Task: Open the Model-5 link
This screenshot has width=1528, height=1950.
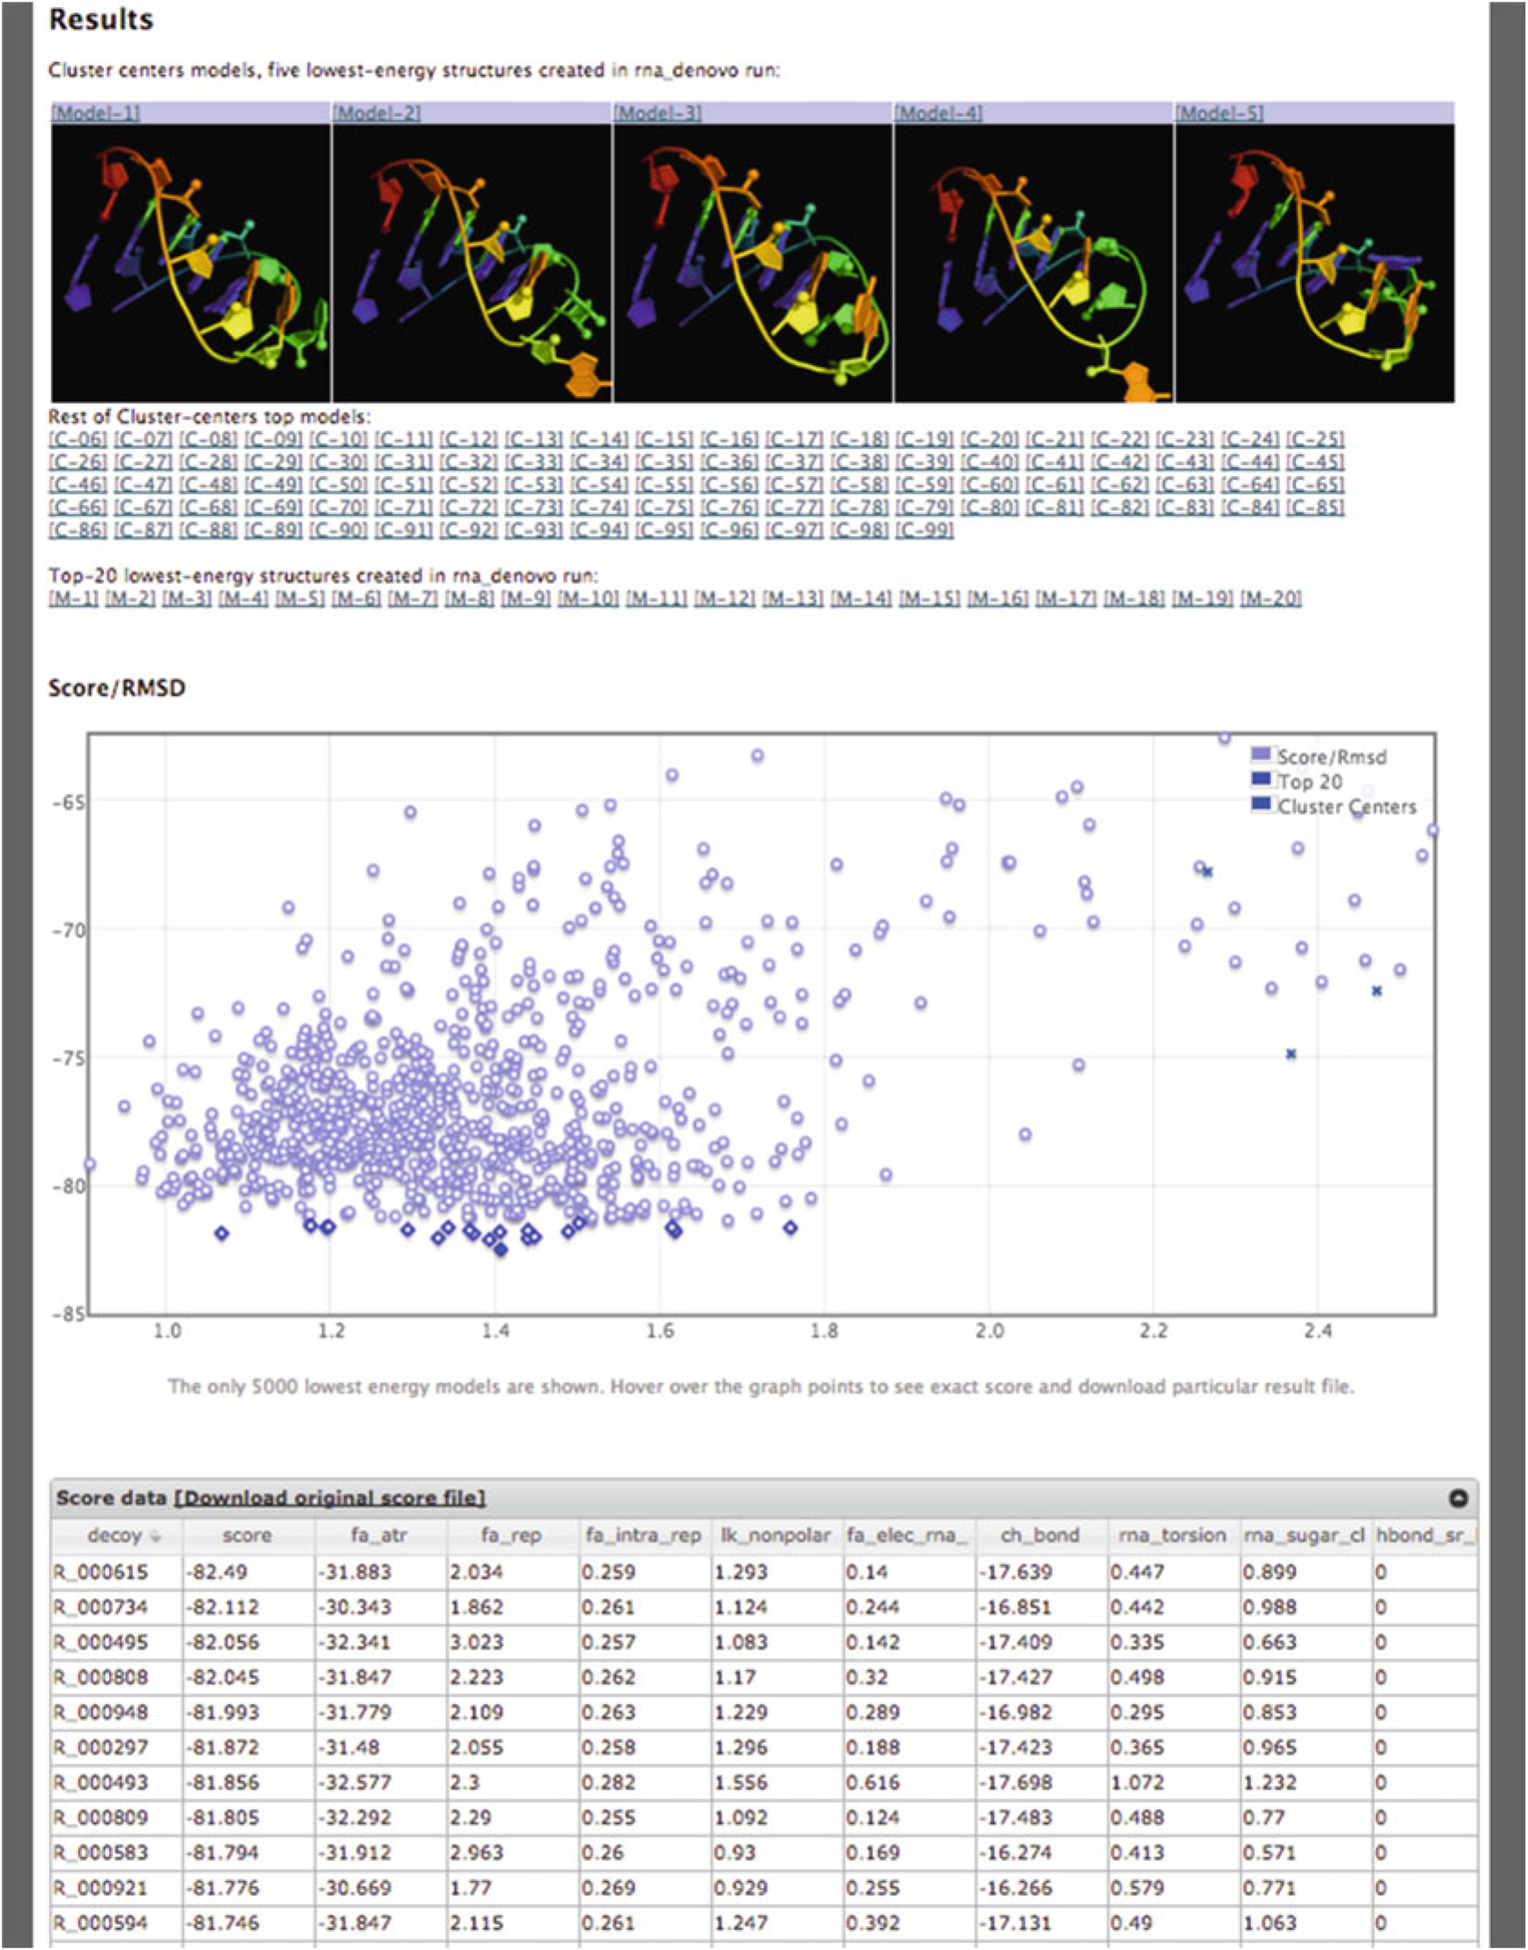Action: point(1219,113)
